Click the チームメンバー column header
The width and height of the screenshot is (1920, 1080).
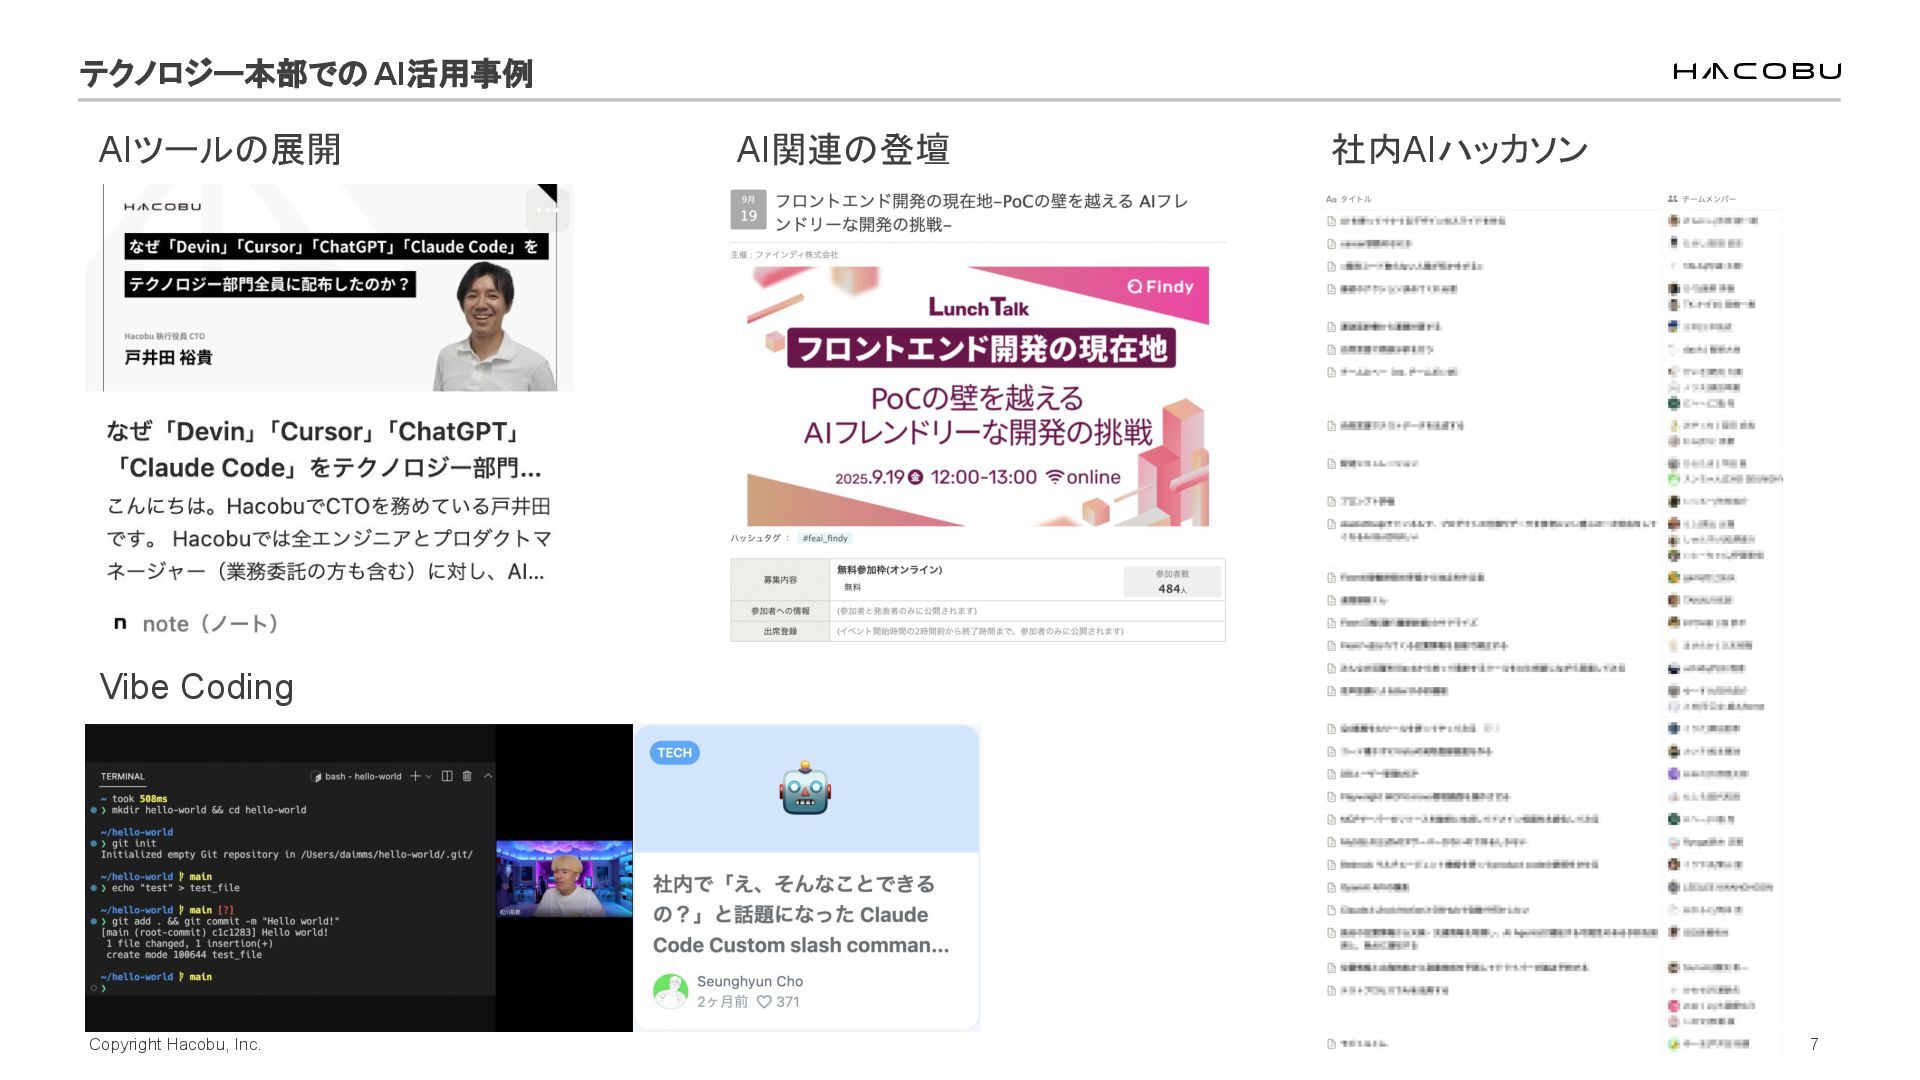[1708, 199]
